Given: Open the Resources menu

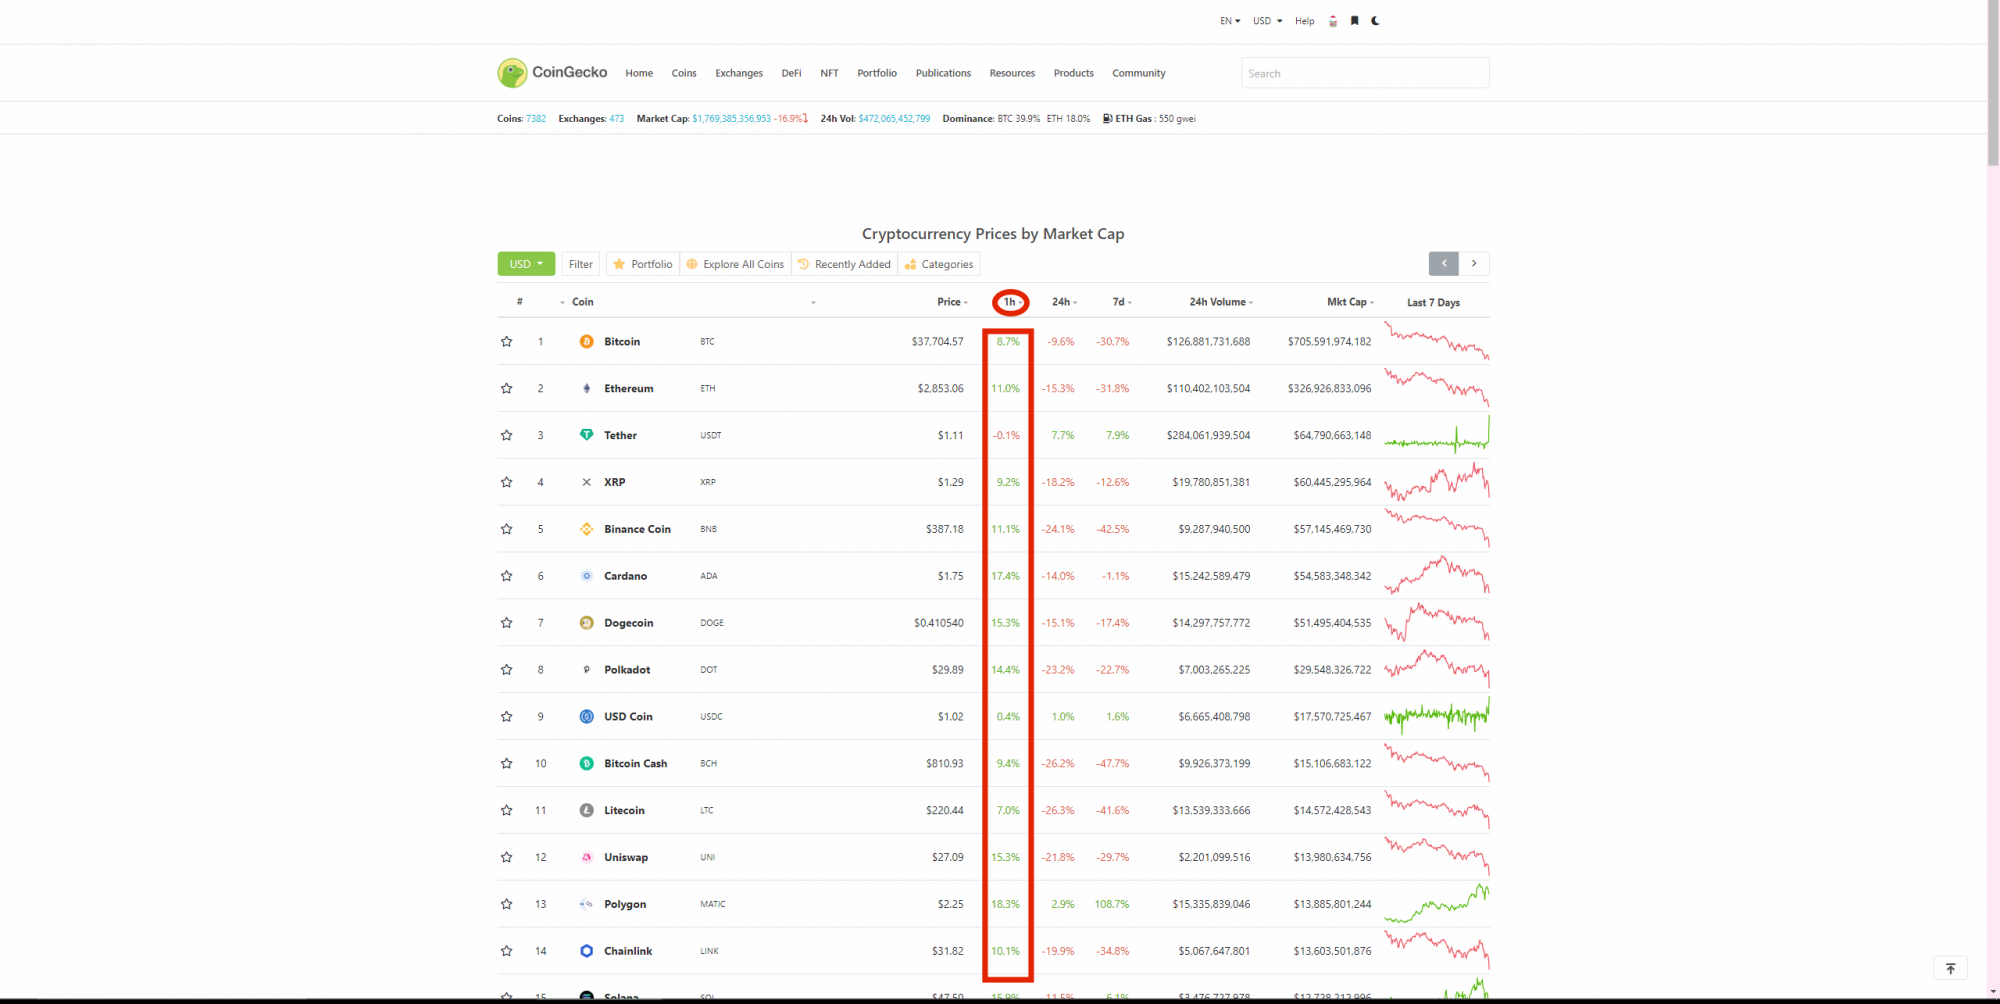Looking at the screenshot, I should click(x=1012, y=73).
